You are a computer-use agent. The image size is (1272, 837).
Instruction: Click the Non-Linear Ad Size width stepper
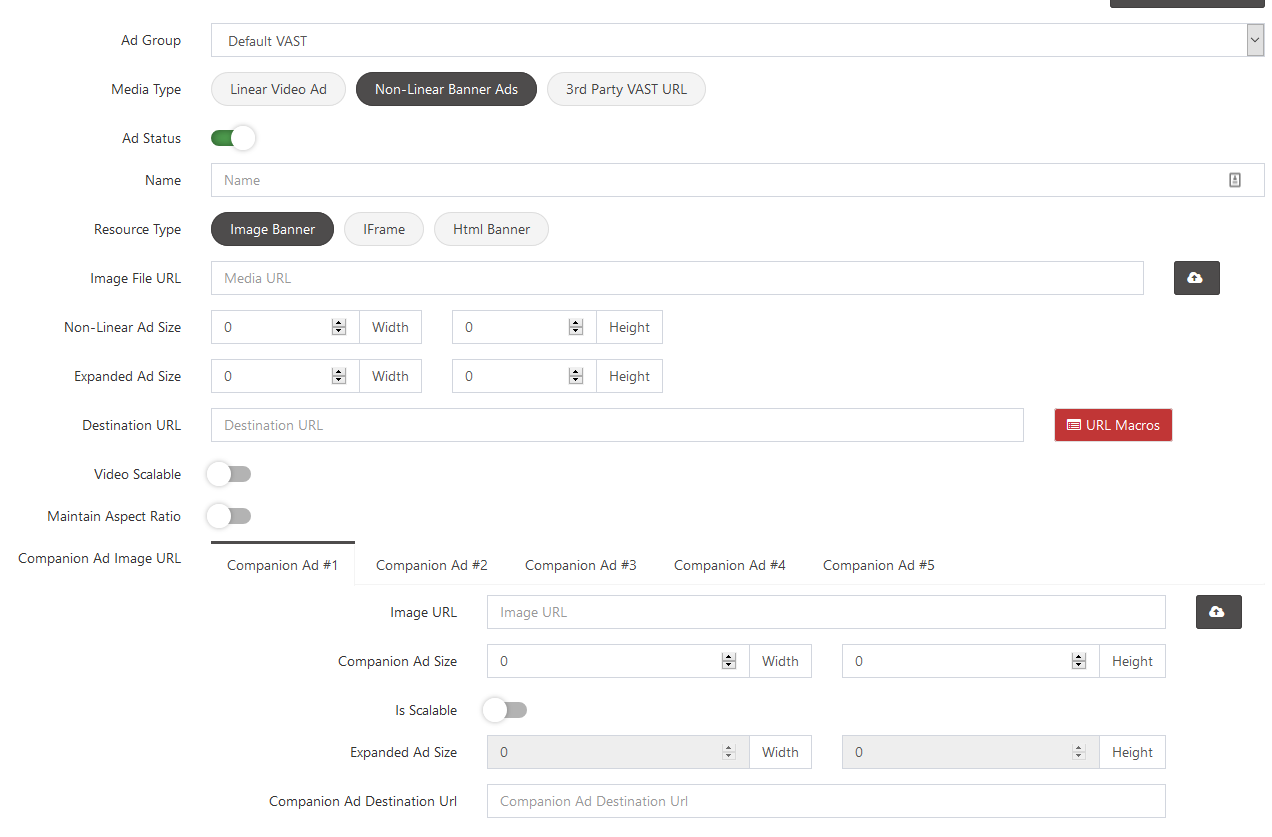[x=338, y=327]
